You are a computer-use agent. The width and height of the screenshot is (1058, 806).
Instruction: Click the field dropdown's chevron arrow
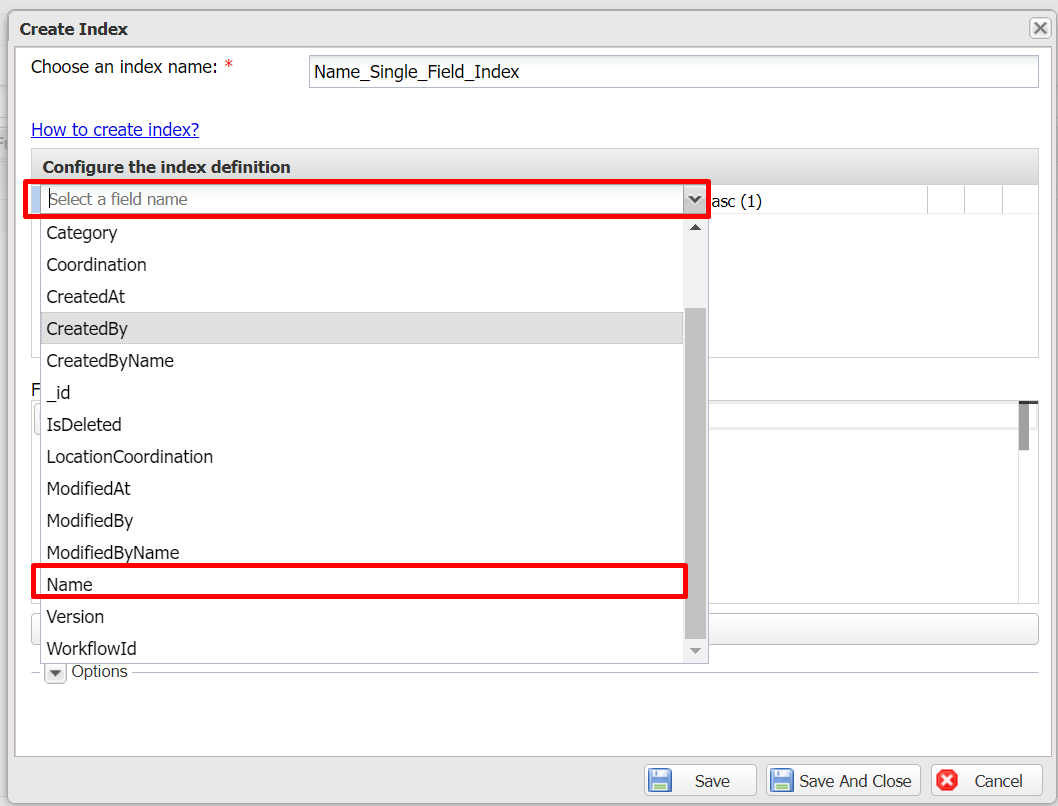coord(694,199)
